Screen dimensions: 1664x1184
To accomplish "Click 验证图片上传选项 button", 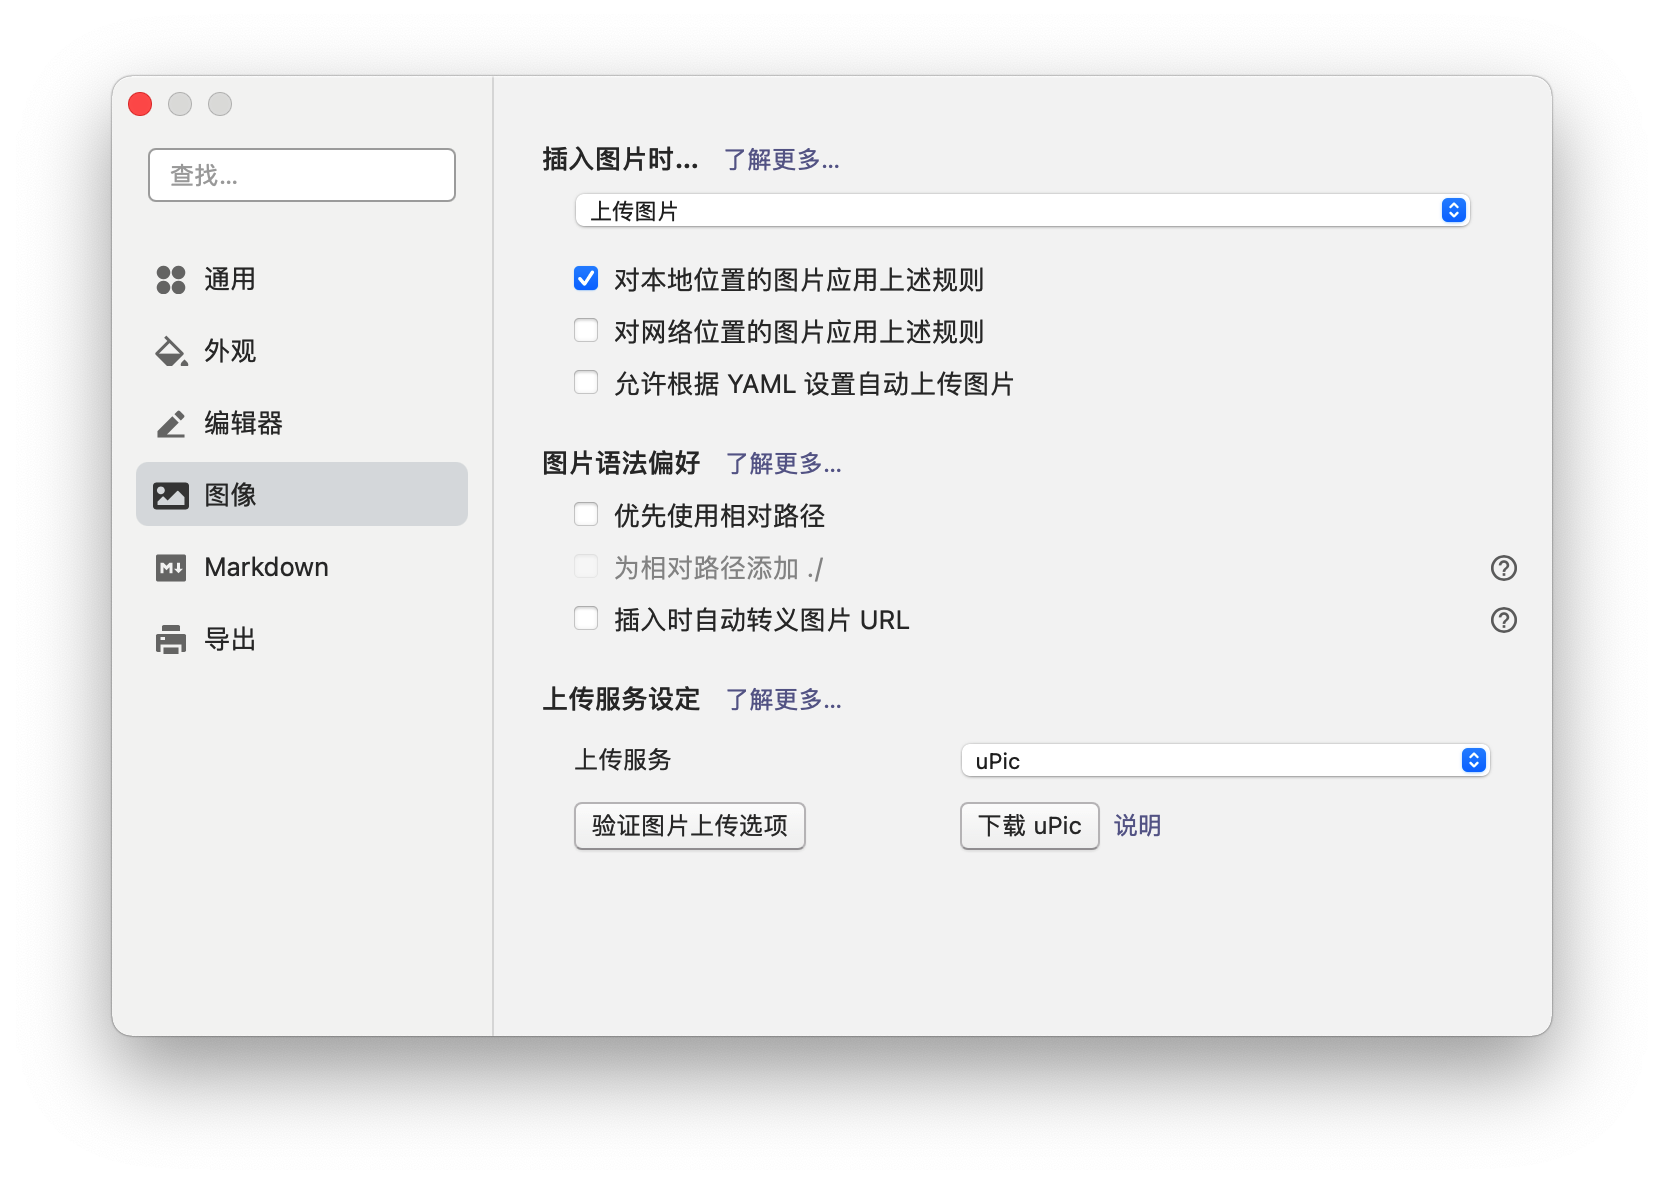I will [689, 826].
